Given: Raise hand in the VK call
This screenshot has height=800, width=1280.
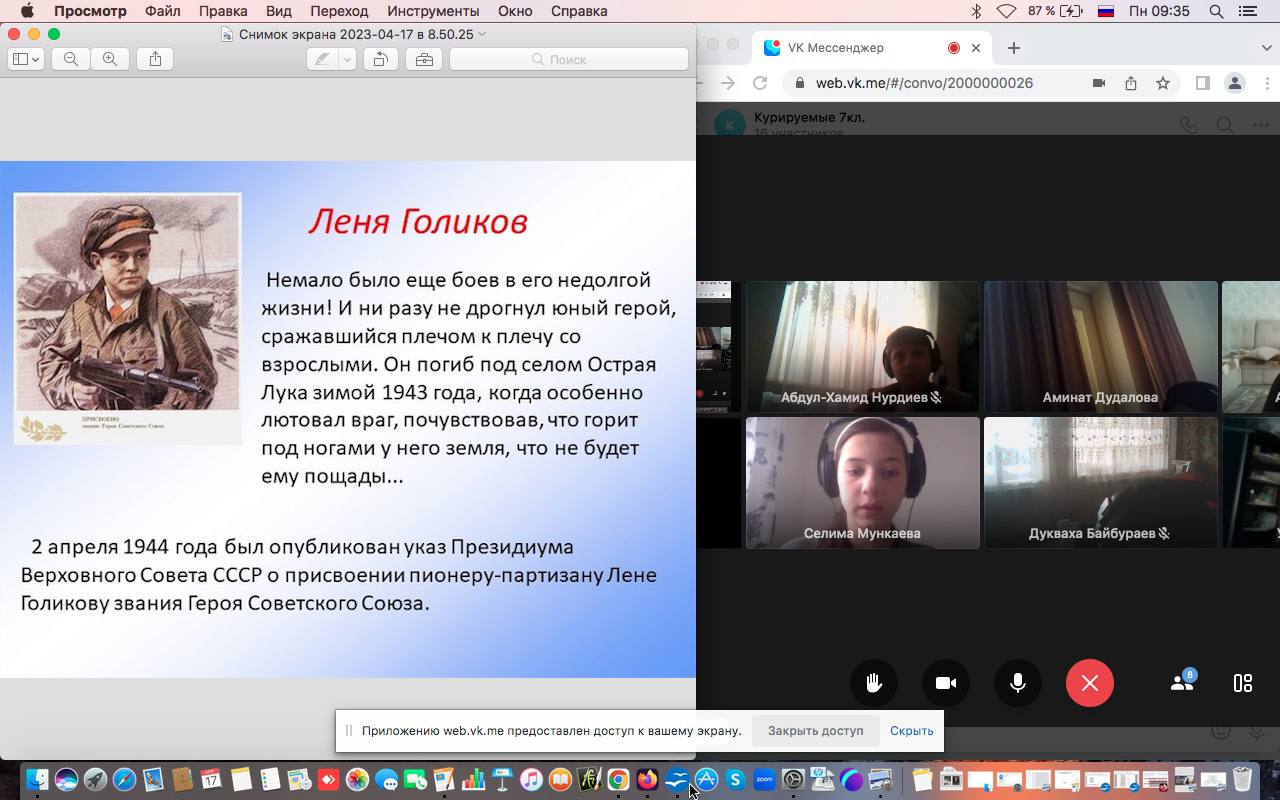Looking at the screenshot, I should (x=873, y=683).
